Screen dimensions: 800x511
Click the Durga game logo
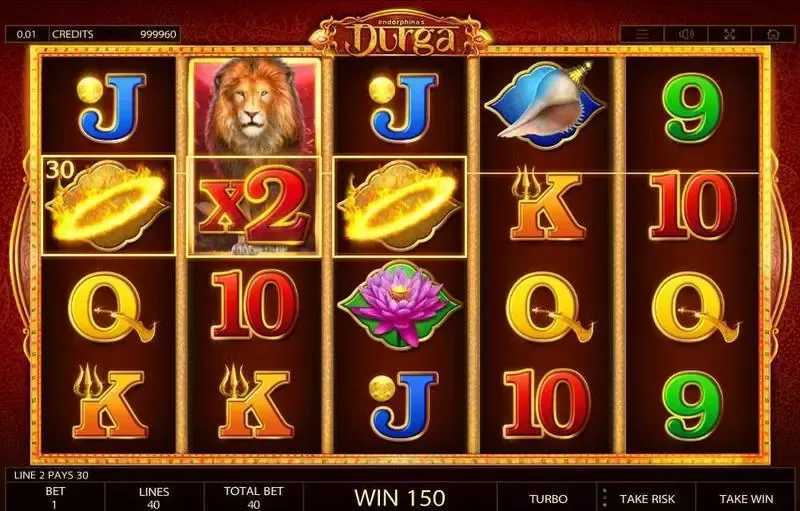(401, 34)
